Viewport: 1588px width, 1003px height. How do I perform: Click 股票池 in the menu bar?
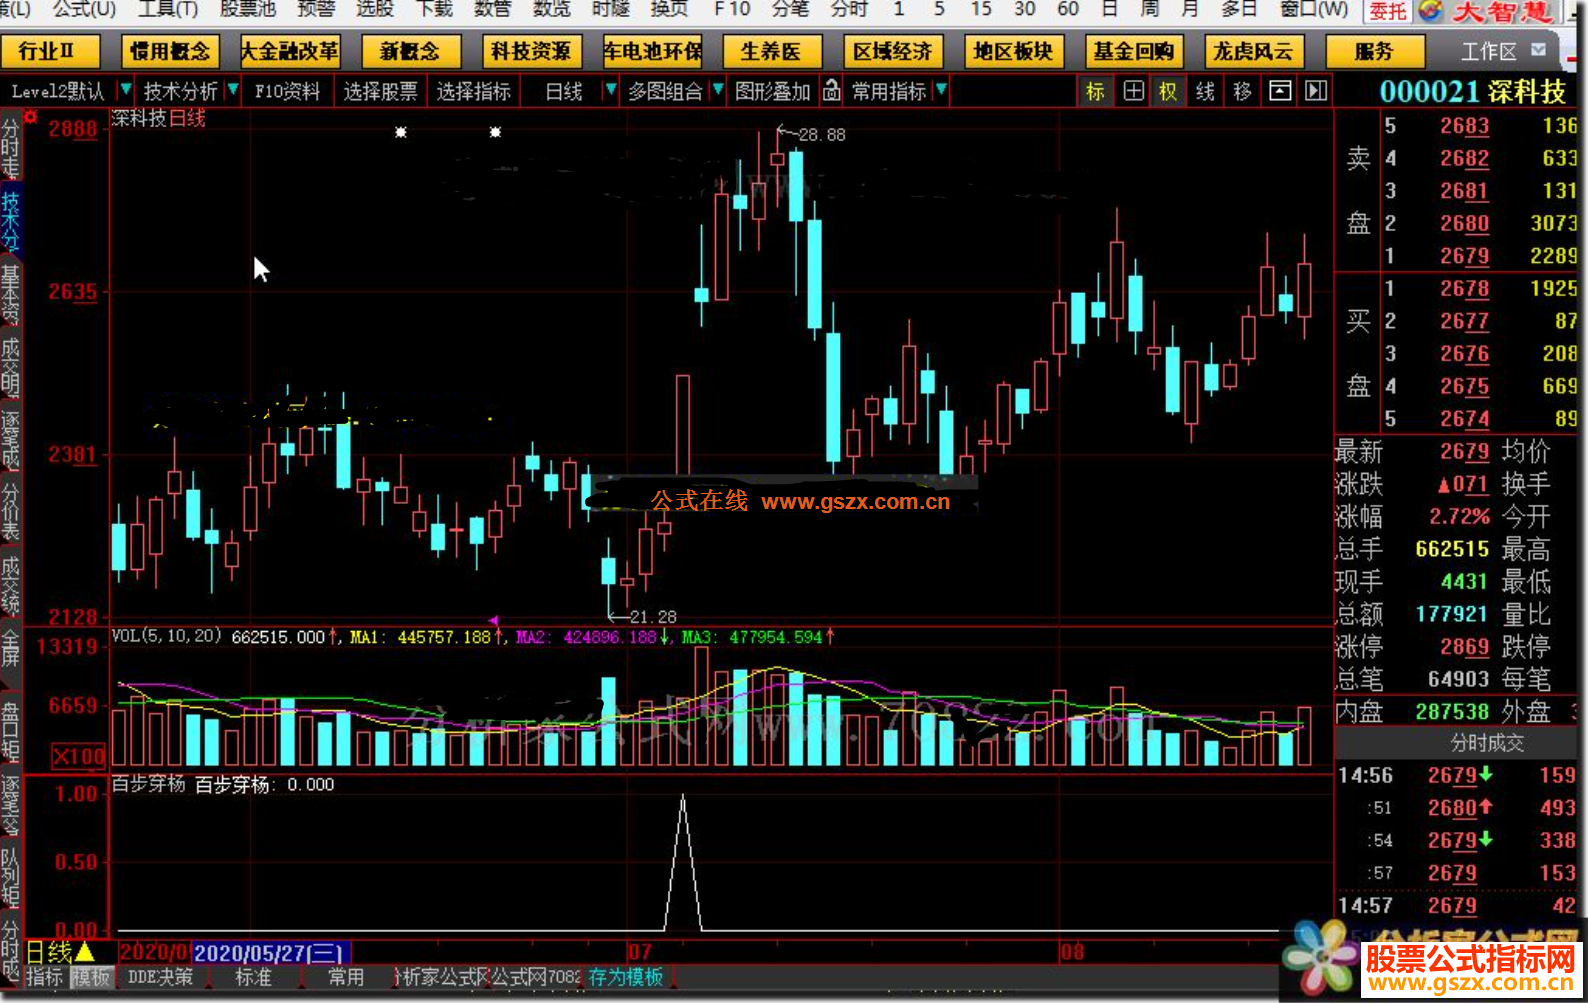coord(248,9)
